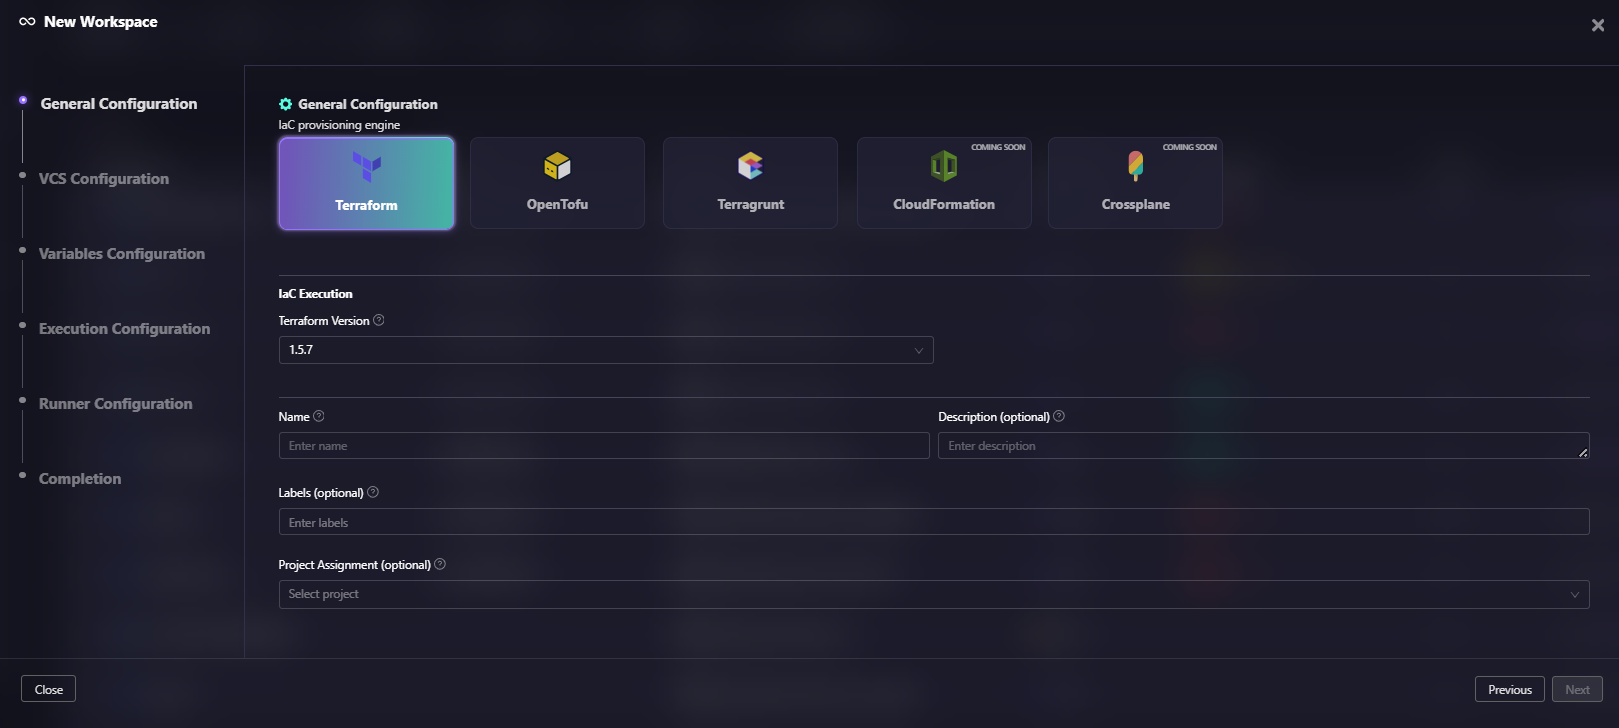Click the Next button
This screenshot has height=728, width=1619.
1577,689
